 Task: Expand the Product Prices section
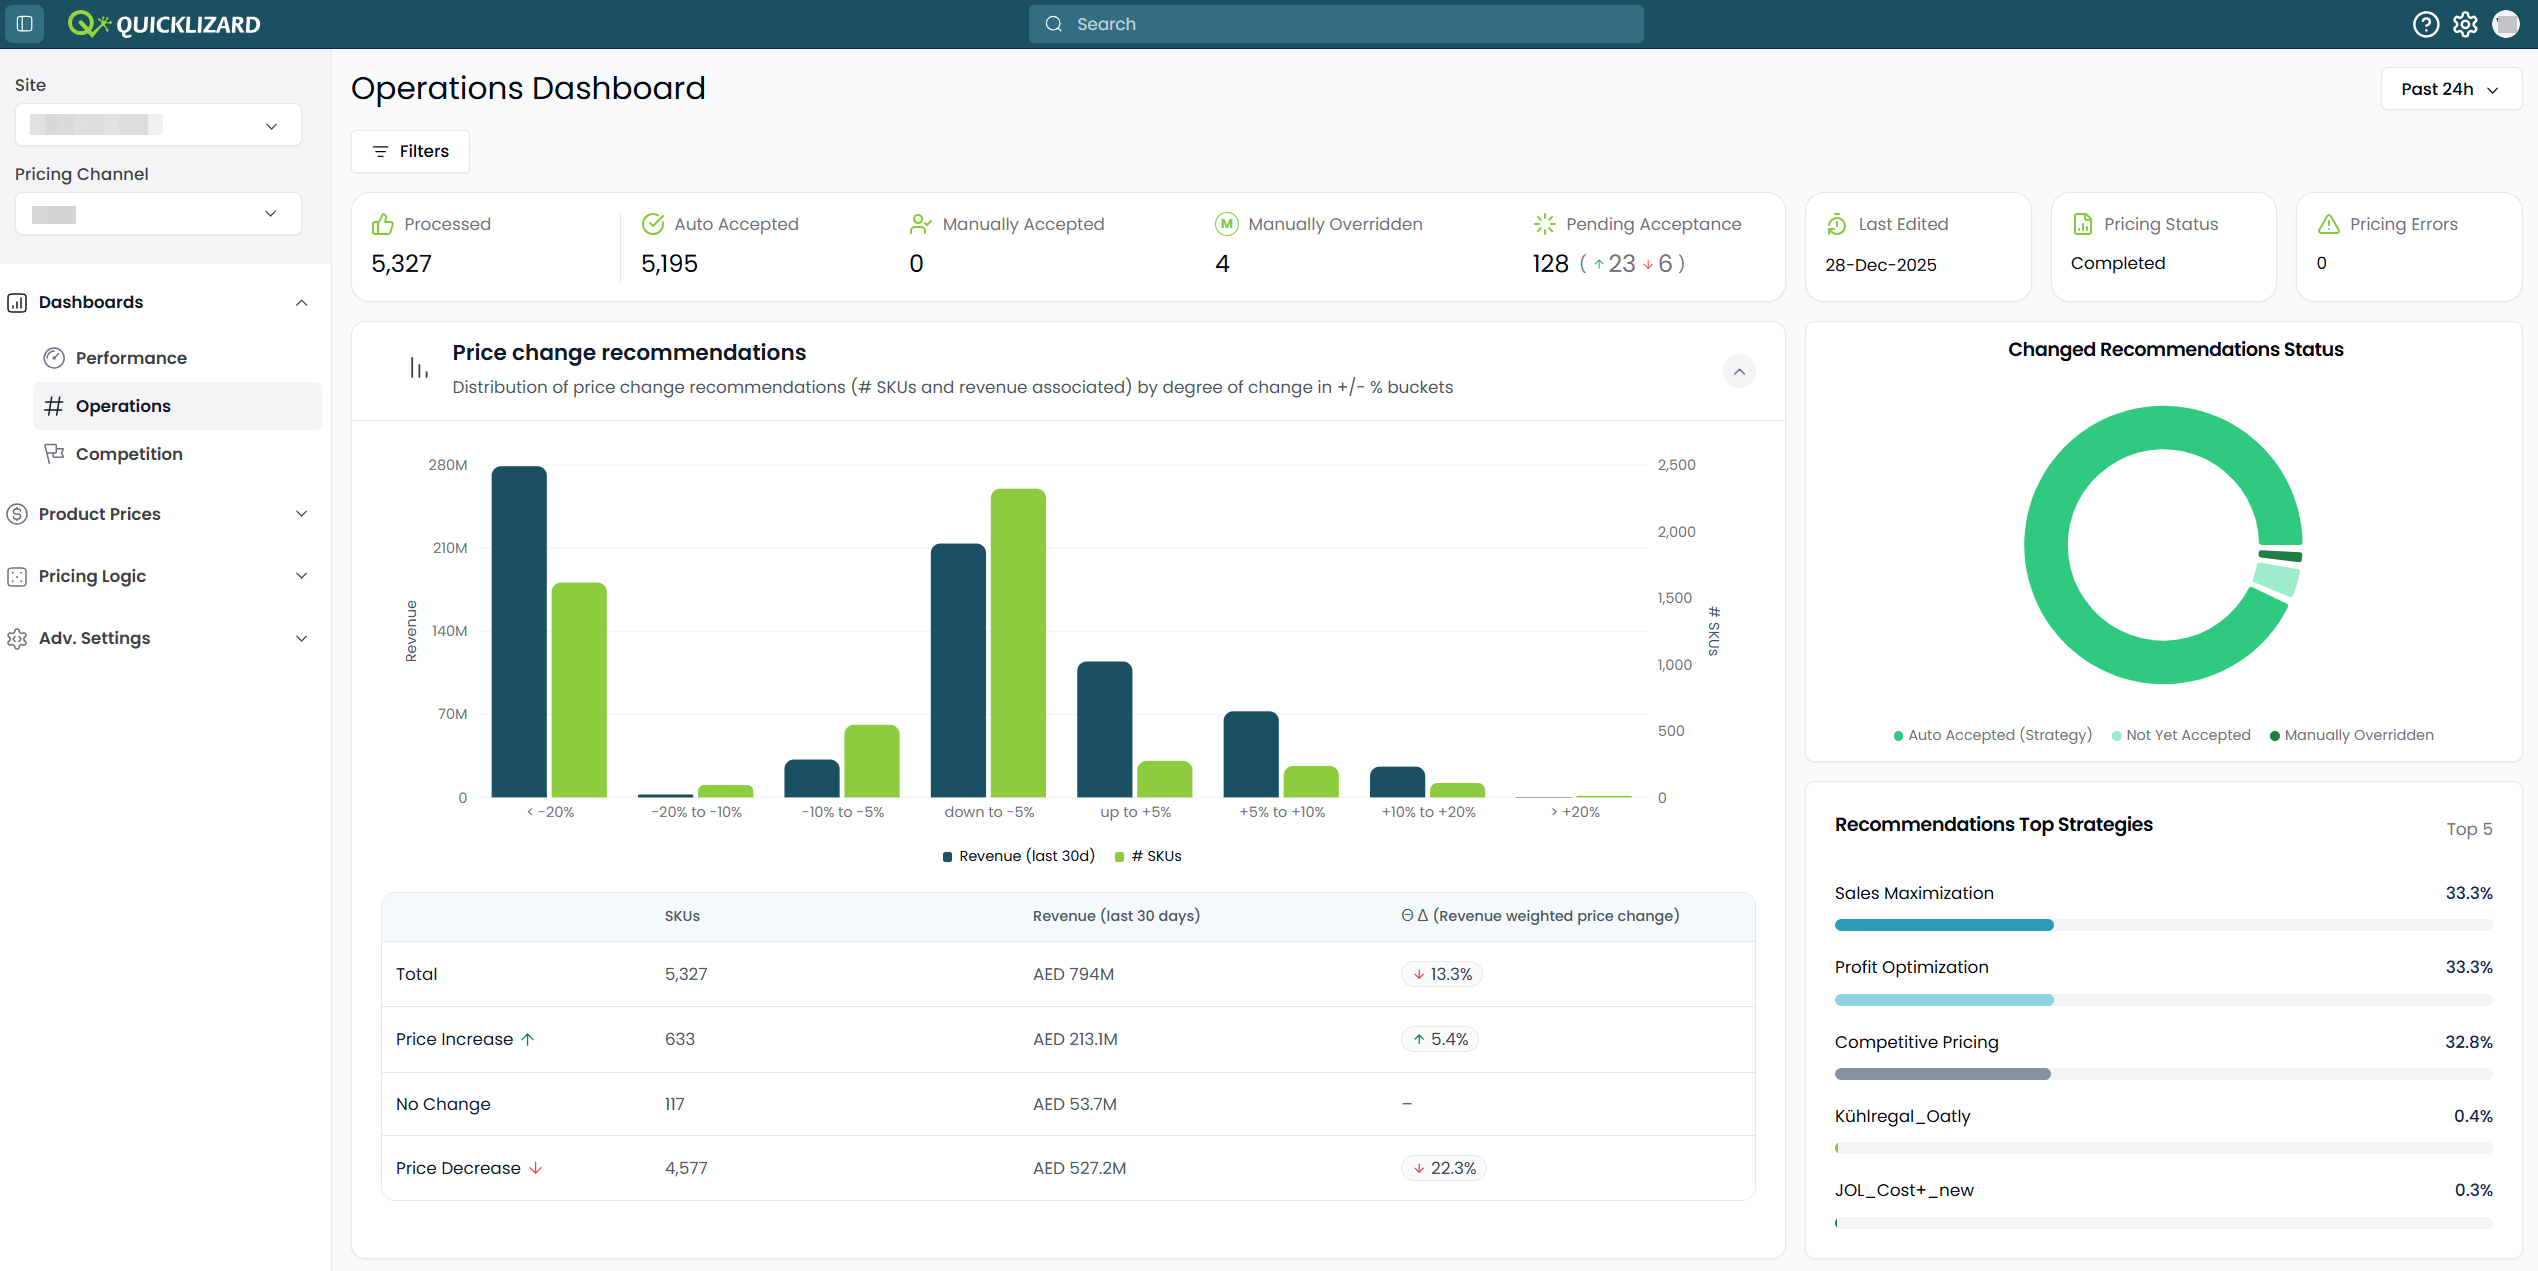tap(301, 514)
